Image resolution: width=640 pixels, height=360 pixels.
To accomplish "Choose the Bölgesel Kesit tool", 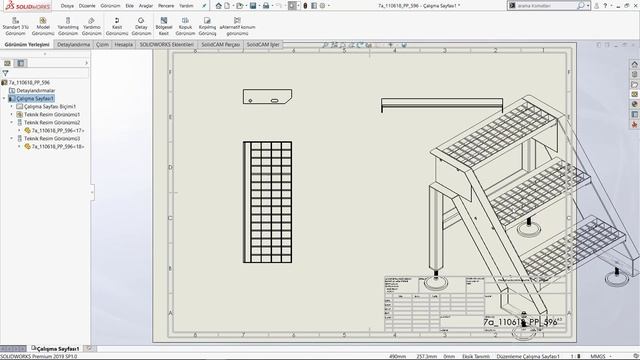I will click(164, 26).
